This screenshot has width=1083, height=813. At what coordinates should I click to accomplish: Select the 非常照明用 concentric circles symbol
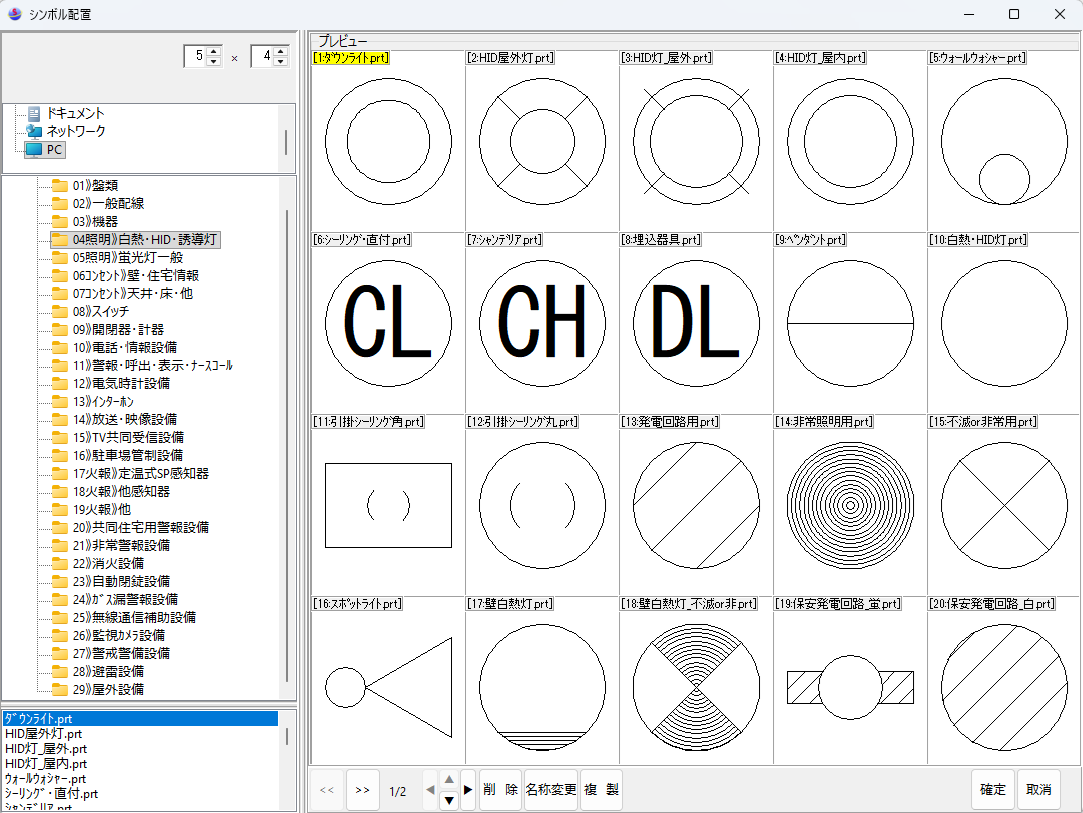click(850, 506)
